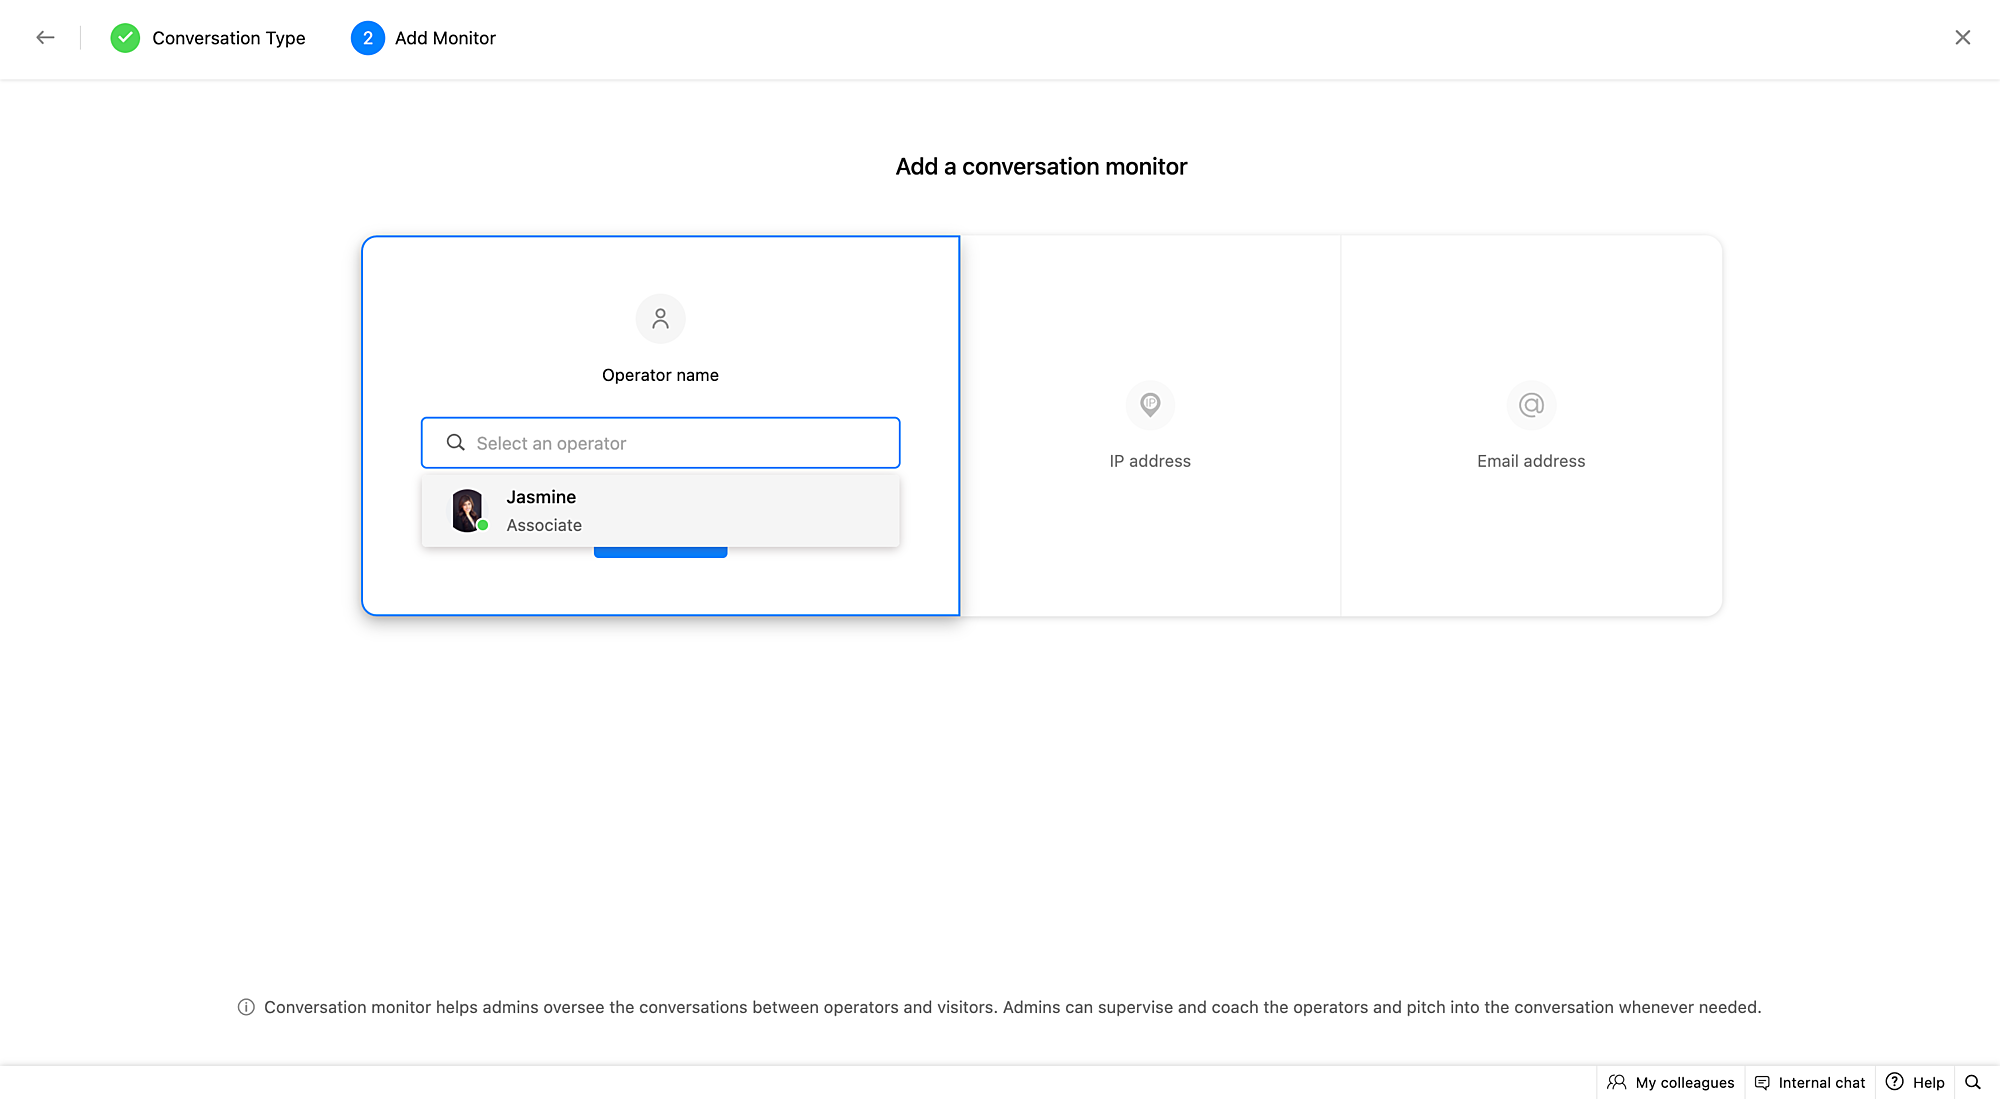Click the Operator name person icon
Screen dimensions: 2000x1099
(660, 319)
